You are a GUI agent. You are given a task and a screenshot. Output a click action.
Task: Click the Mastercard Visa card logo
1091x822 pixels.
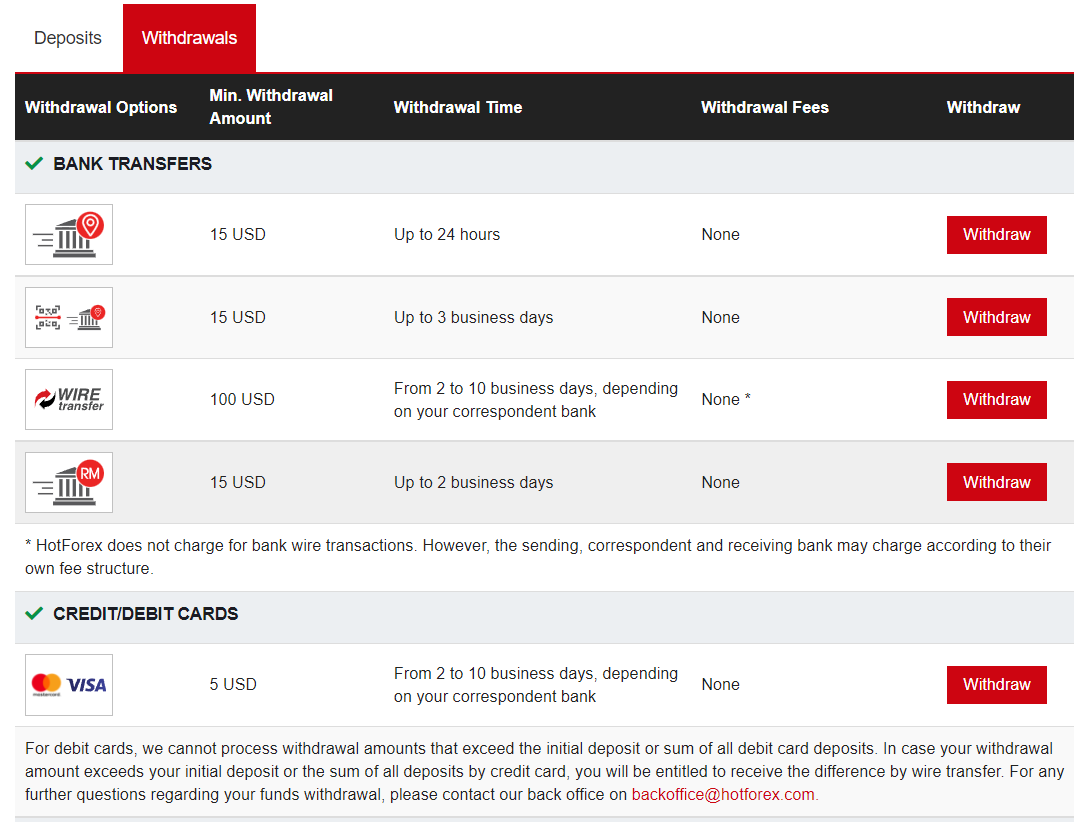(x=69, y=685)
